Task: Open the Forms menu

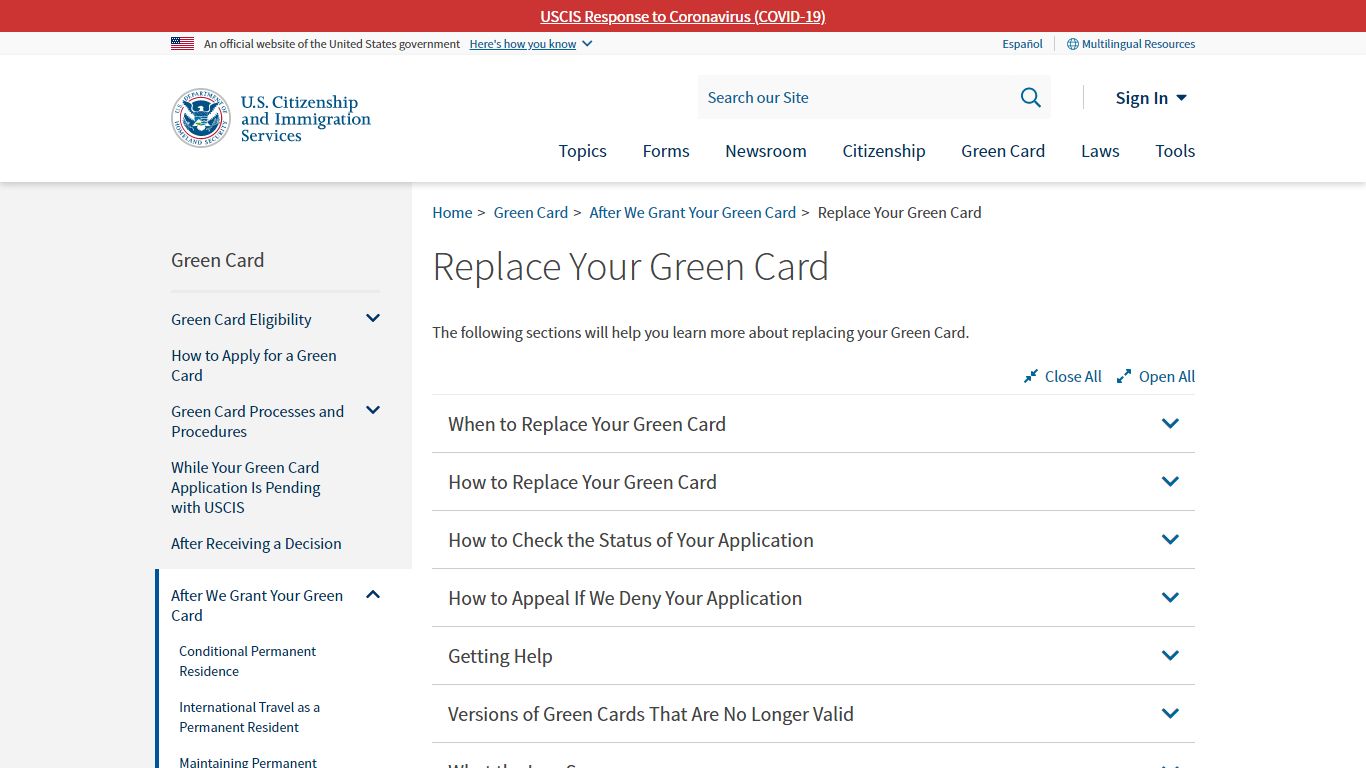Action: pos(666,151)
